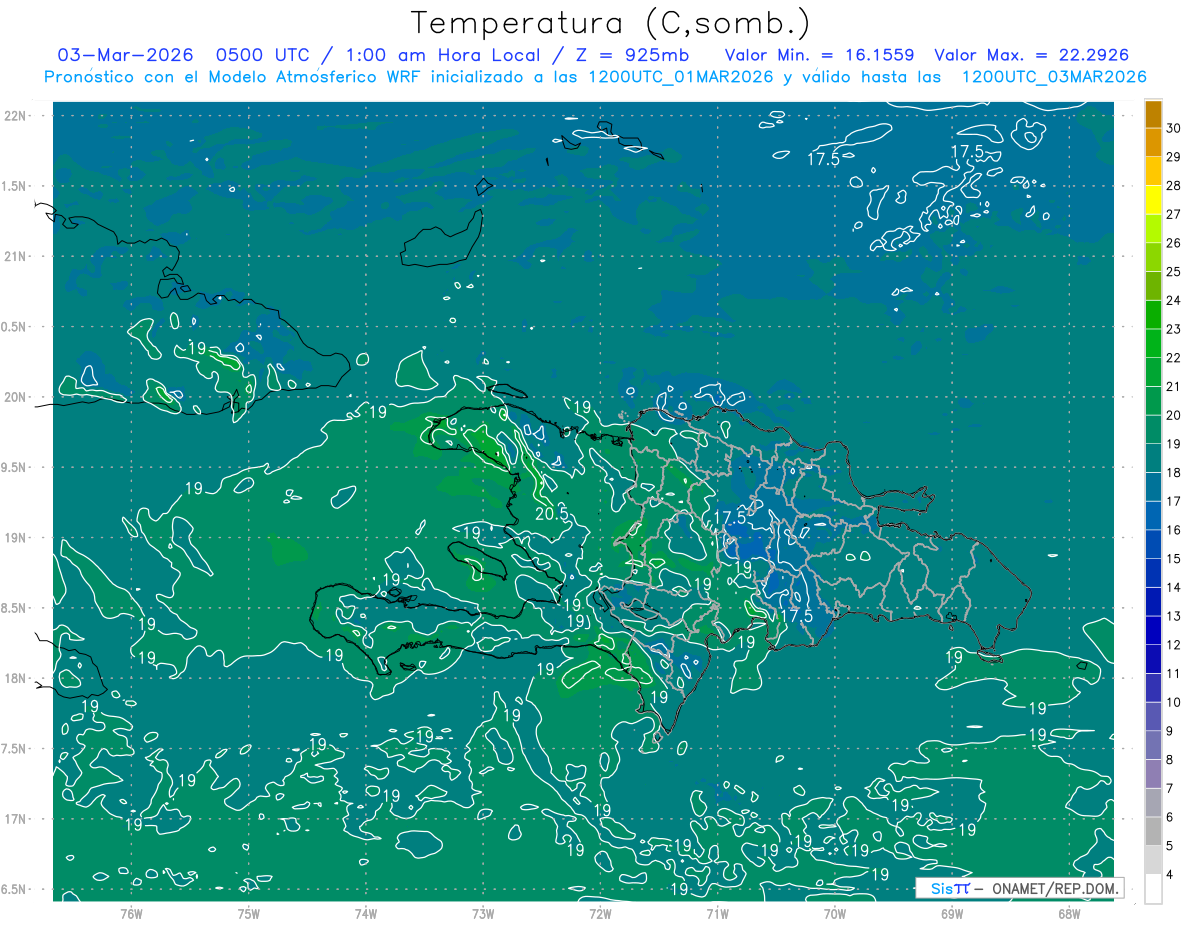Click the "Valor Max. = 22.2926" value
The image size is (1200, 927).
tap(1030, 55)
